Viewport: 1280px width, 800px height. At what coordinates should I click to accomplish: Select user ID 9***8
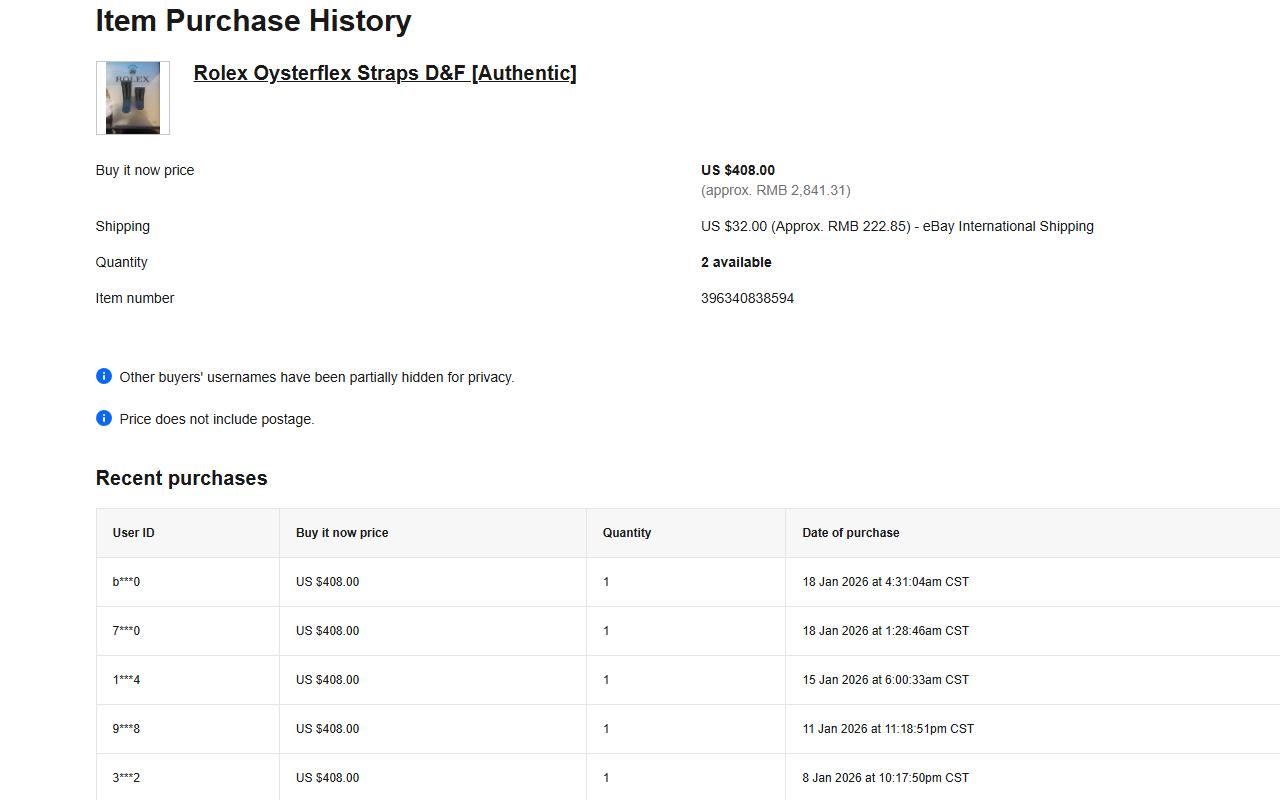(x=126, y=729)
